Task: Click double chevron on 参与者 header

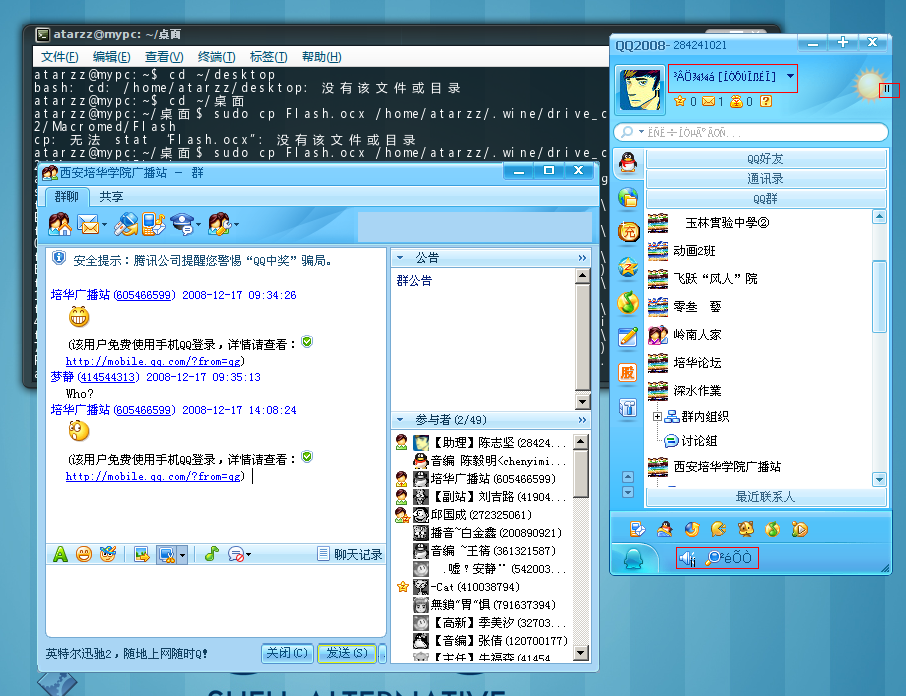Action: pos(582,420)
